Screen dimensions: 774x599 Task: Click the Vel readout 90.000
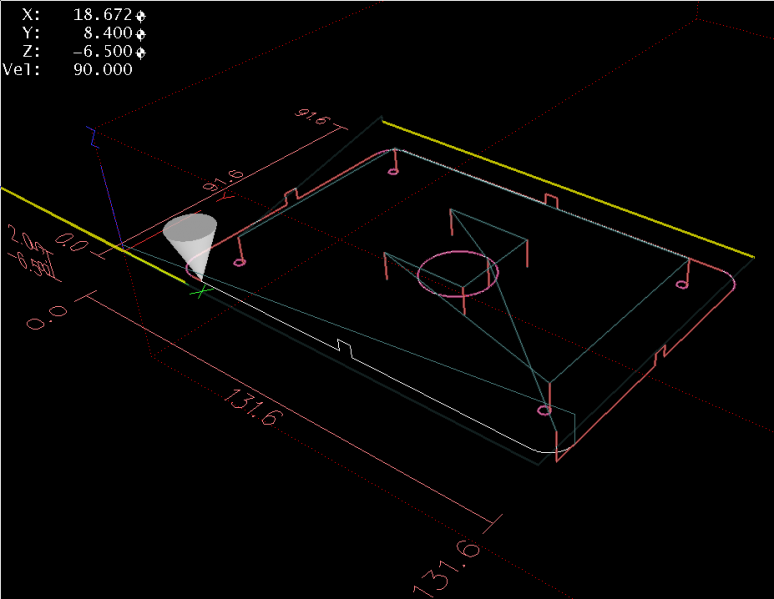tap(103, 70)
